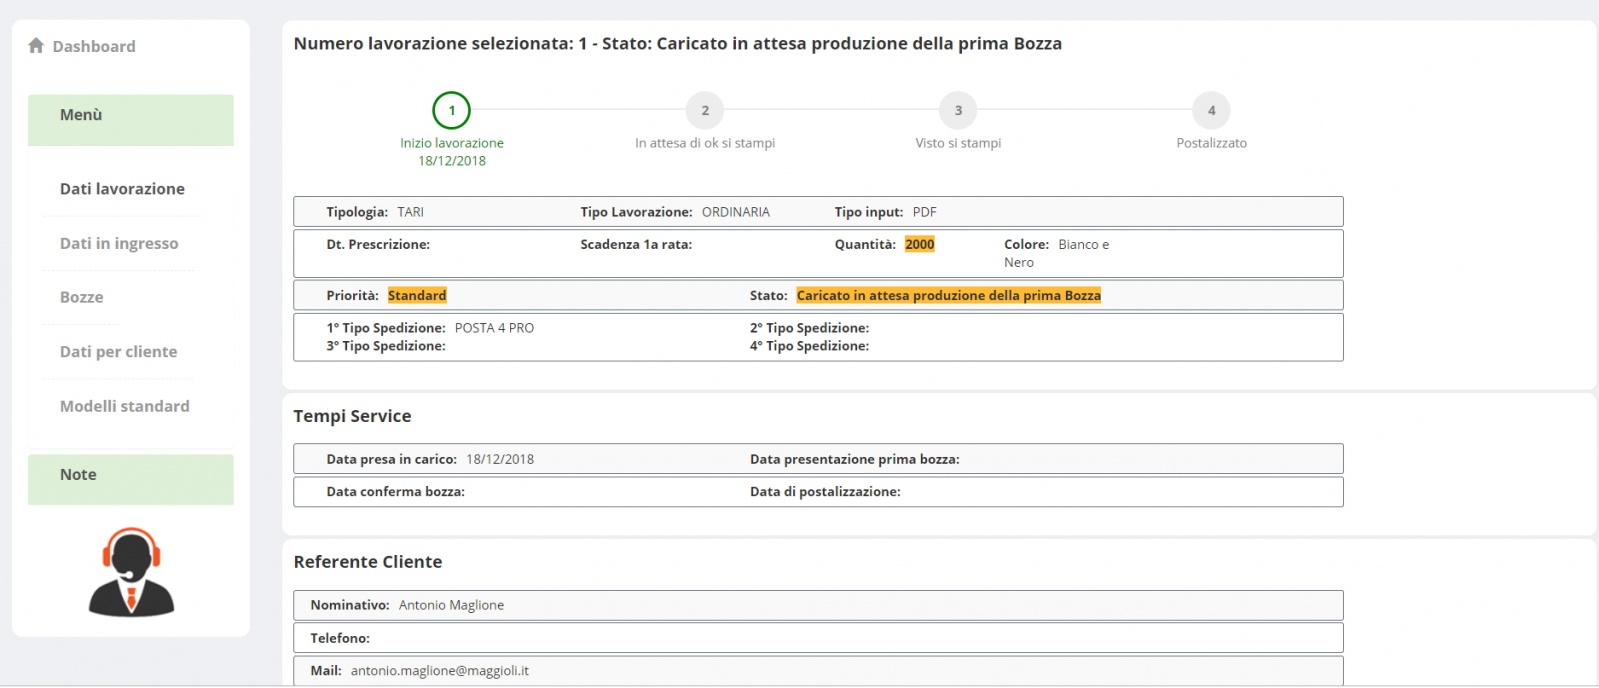Click the highlighted Standard priority value

tap(417, 295)
